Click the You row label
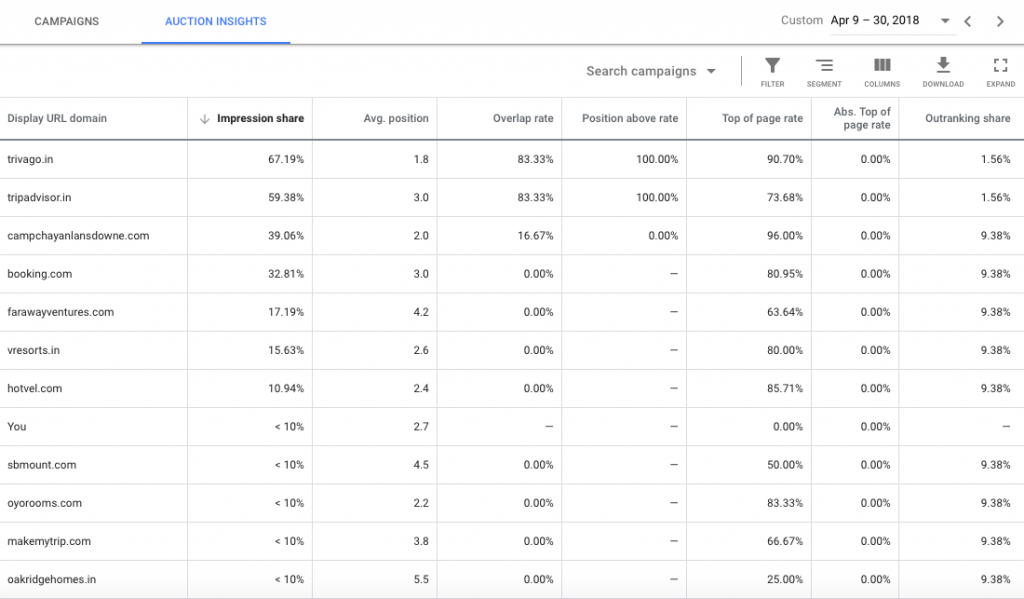This screenshot has width=1024, height=599. point(17,427)
